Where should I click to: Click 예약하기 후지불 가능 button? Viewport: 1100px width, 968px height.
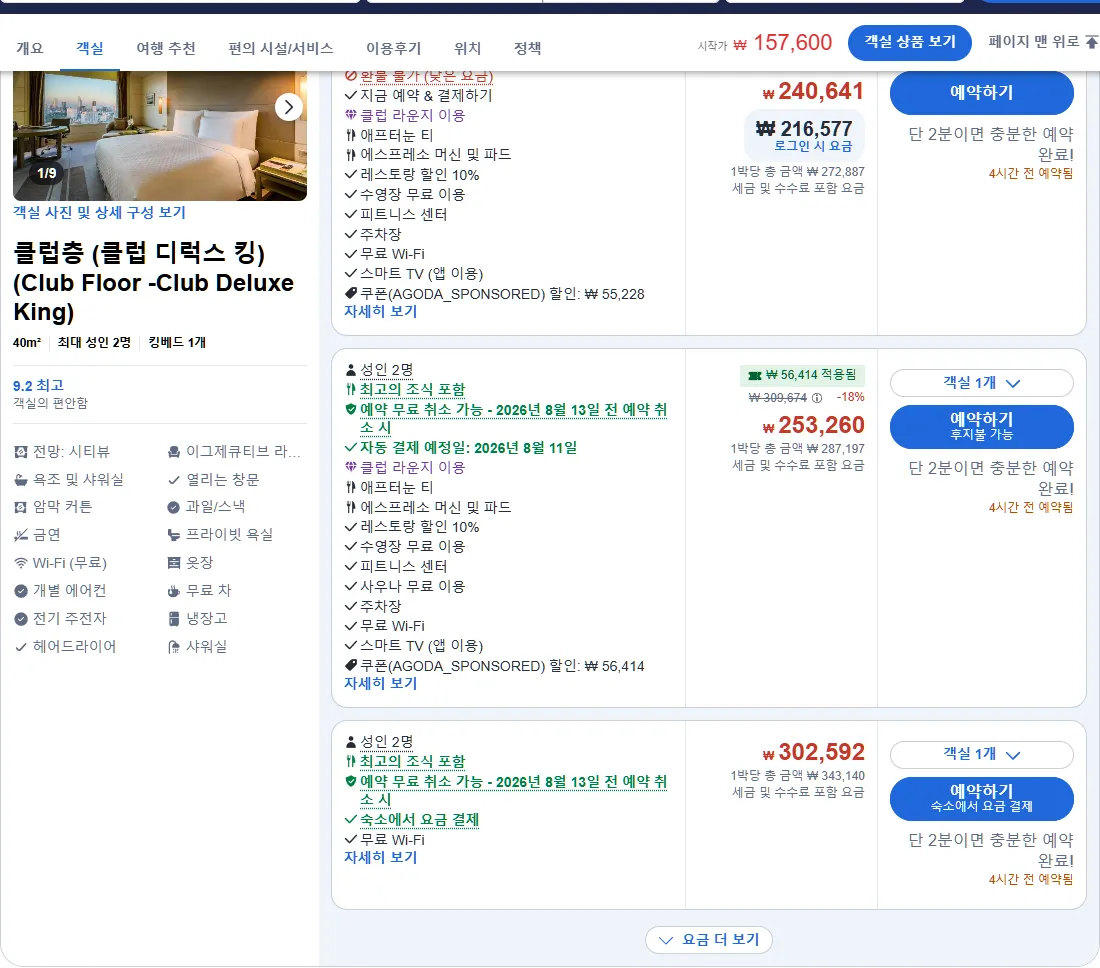coord(981,426)
